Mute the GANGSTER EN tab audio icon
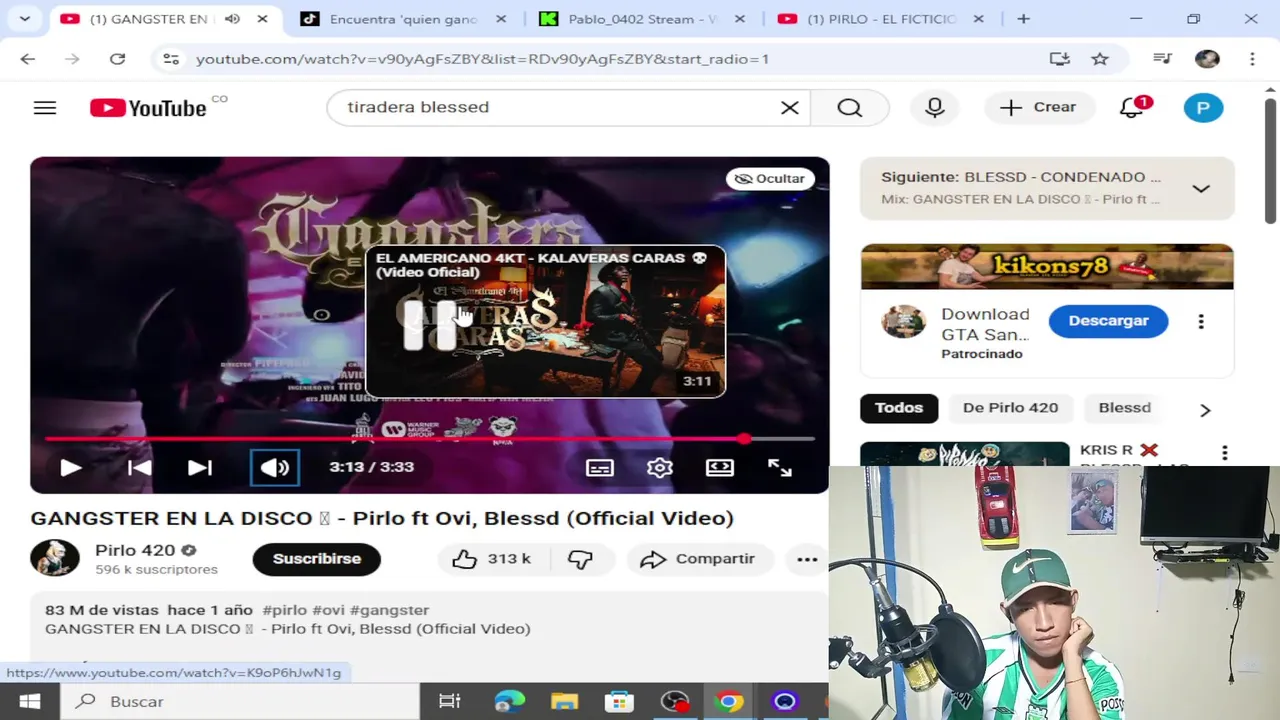1280x720 pixels. coord(232,19)
